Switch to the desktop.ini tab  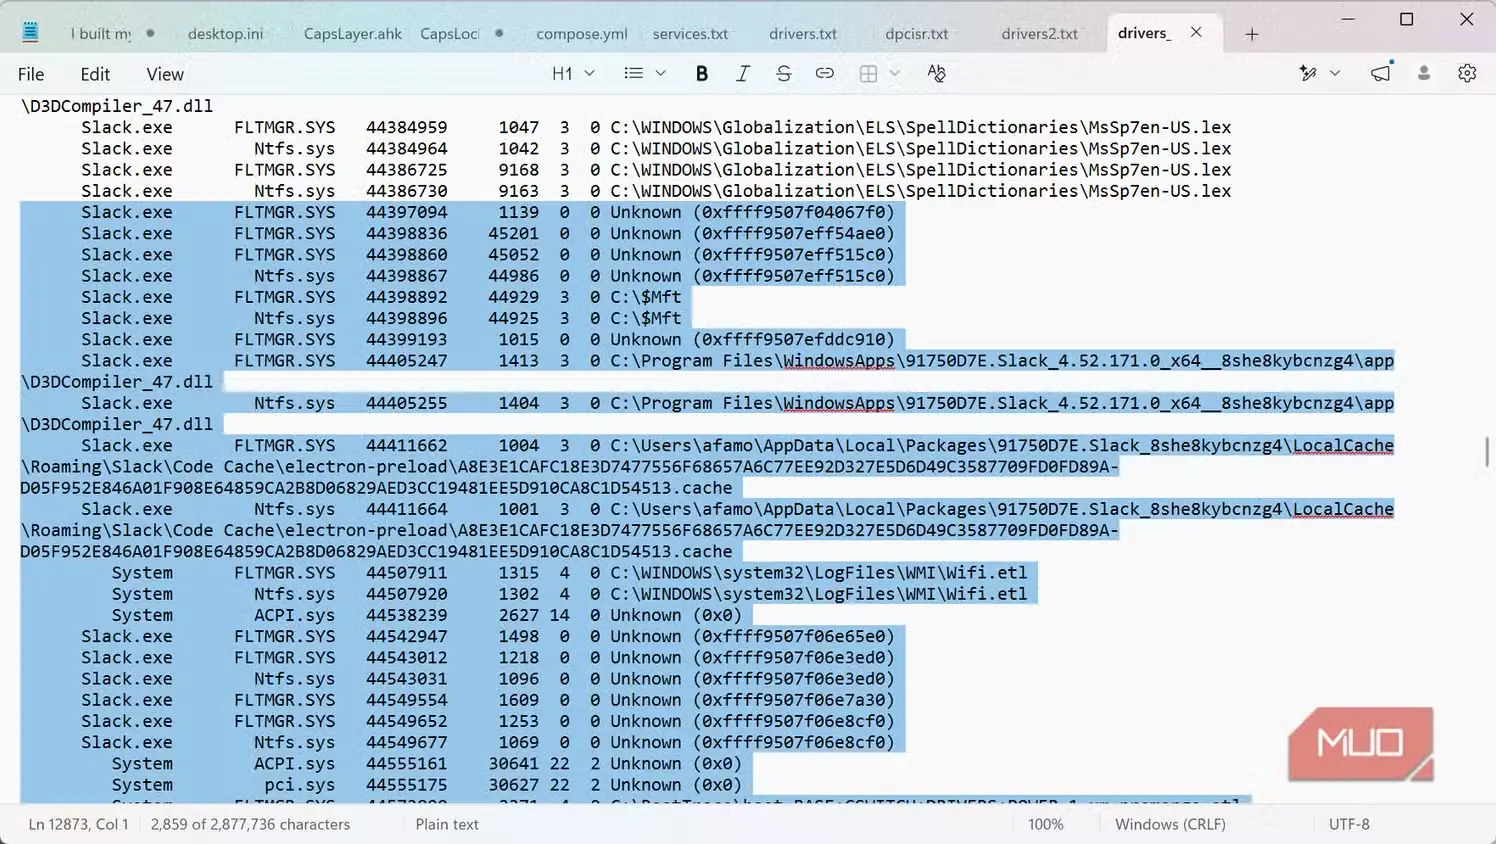[226, 34]
